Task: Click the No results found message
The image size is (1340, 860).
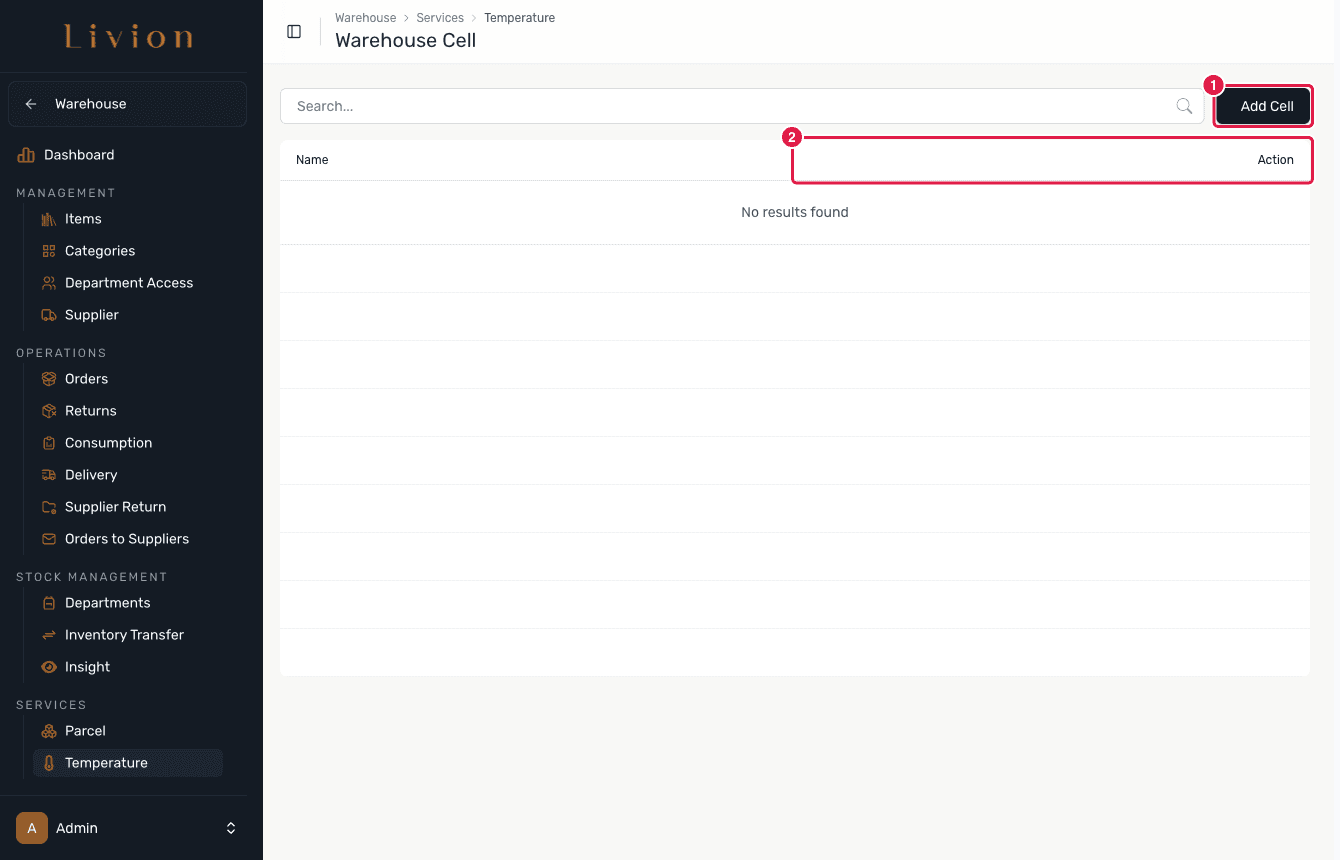Action: 795,212
